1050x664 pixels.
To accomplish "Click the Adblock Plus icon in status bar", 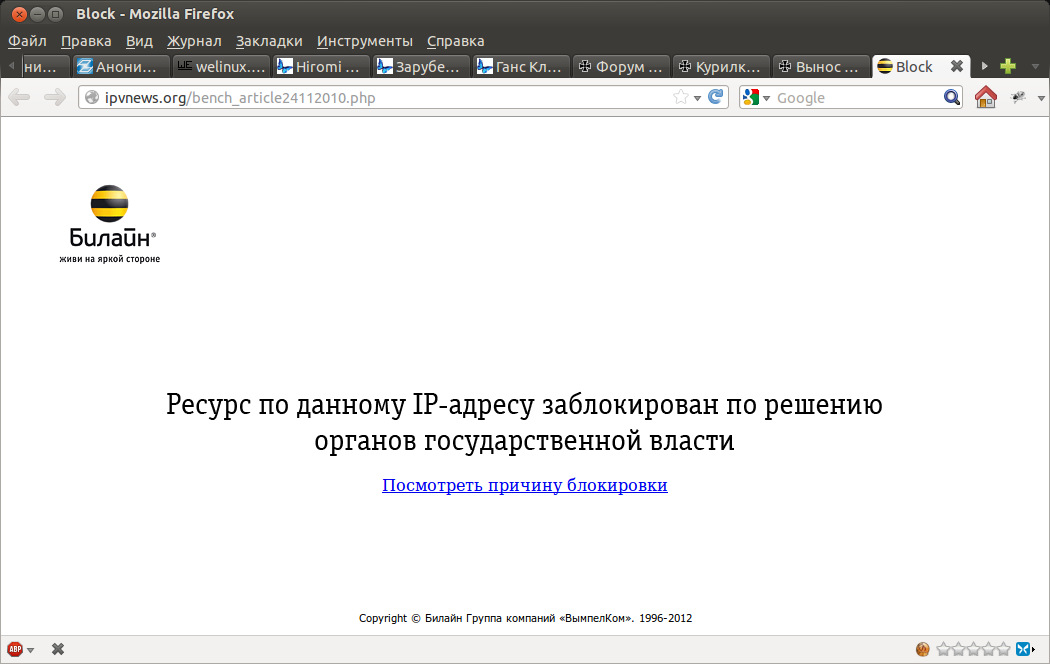I will (x=15, y=649).
